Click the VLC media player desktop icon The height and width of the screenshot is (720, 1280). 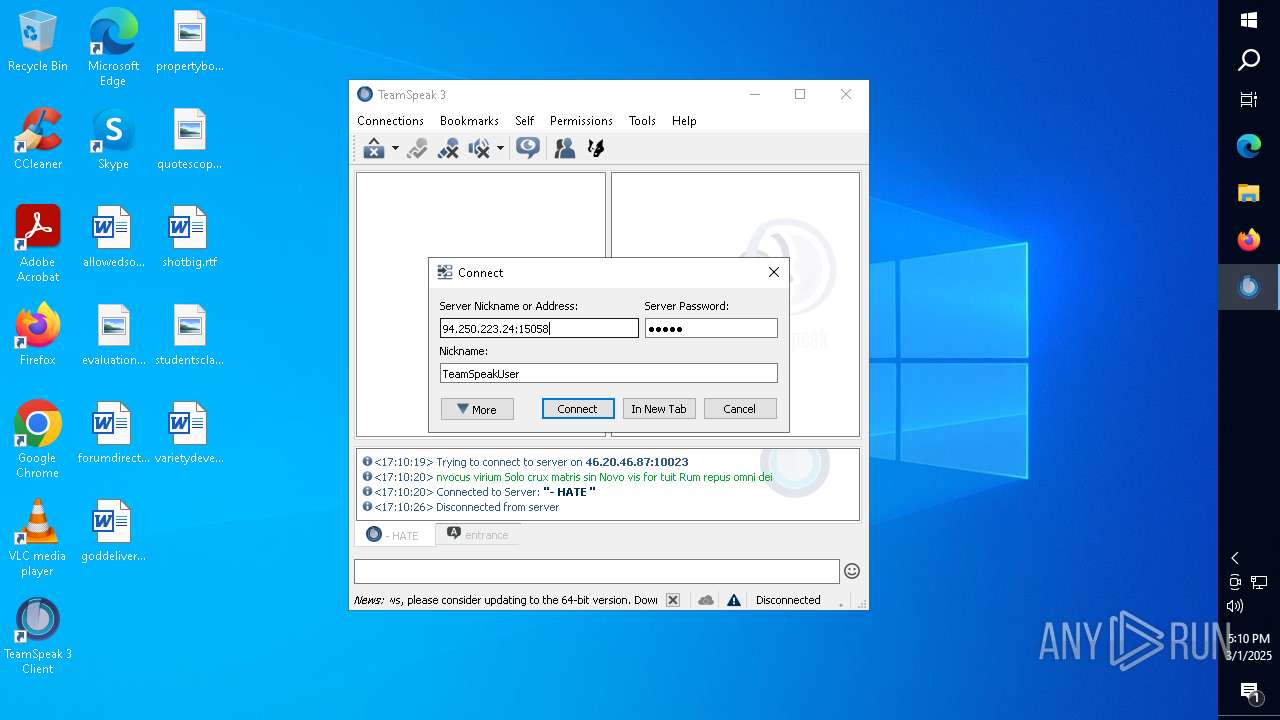pos(38,538)
